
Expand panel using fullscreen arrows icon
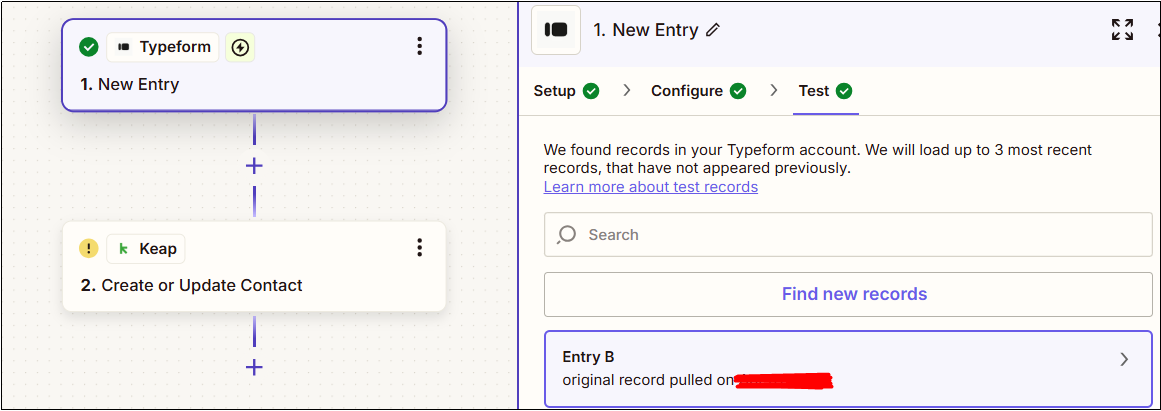point(1122,30)
